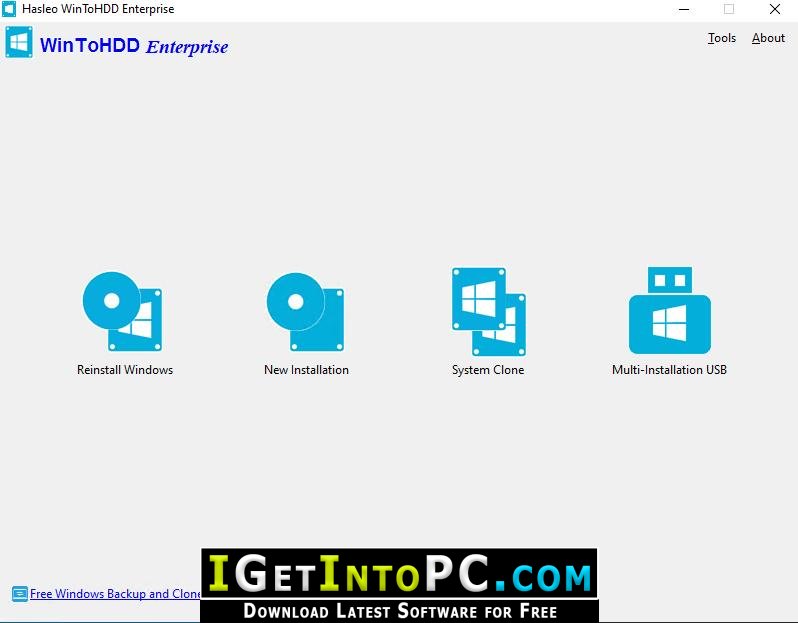Click the Reinstall Windows disc icon
The height and width of the screenshot is (623, 798).
point(123,312)
